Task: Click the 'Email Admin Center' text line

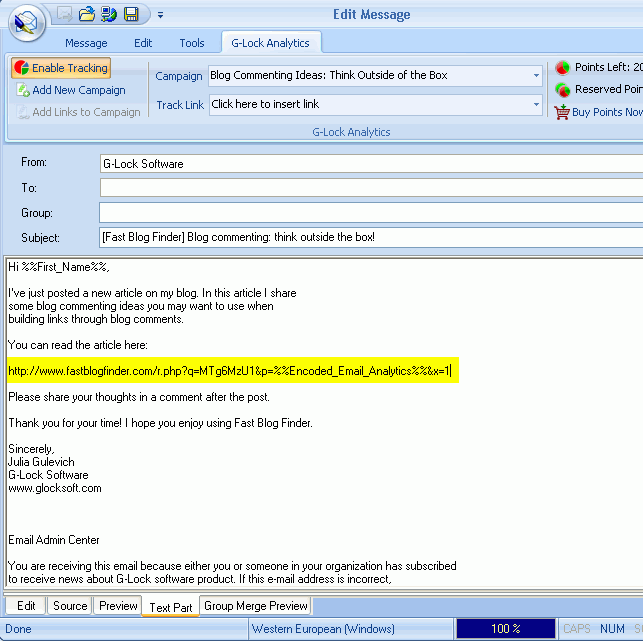Action: [54, 540]
